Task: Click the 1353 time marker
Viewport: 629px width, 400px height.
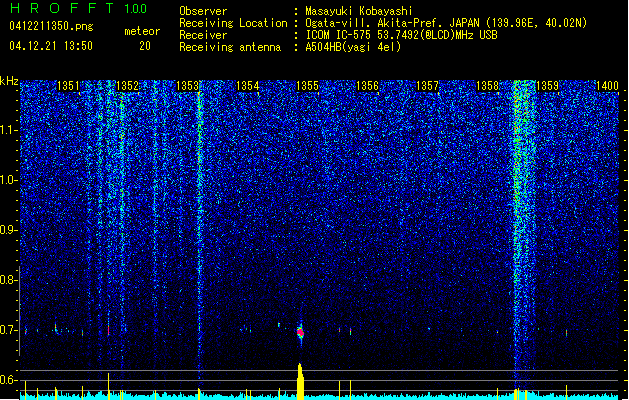Action: [x=187, y=85]
